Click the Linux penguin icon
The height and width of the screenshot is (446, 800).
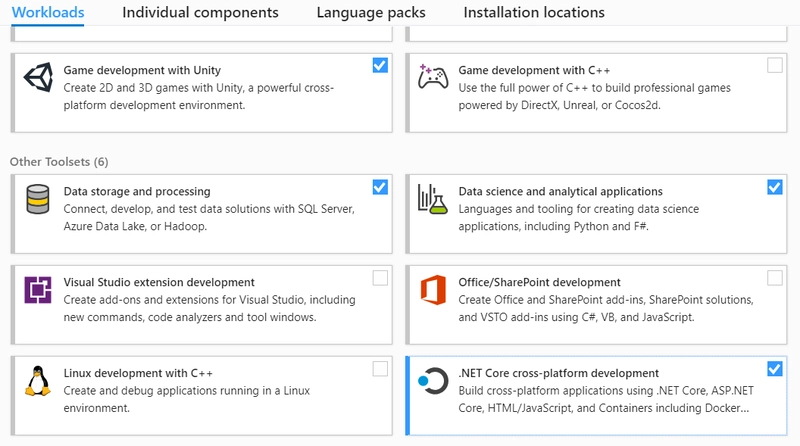[x=38, y=381]
